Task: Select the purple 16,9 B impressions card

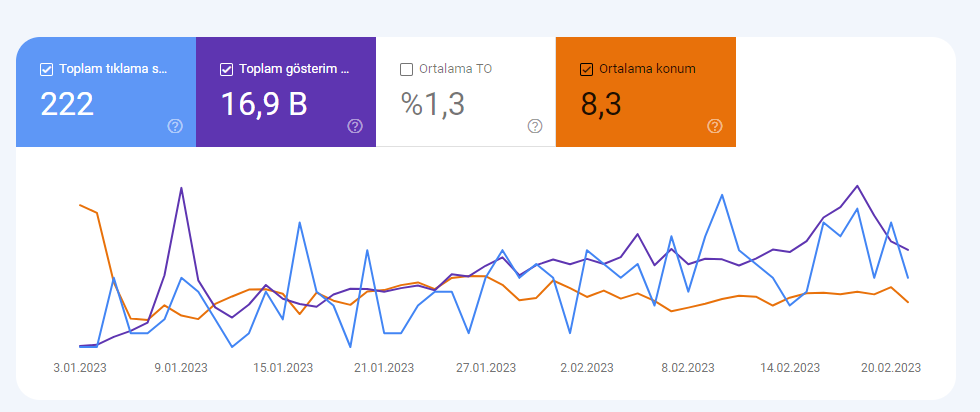Action: pyautogui.click(x=286, y=92)
